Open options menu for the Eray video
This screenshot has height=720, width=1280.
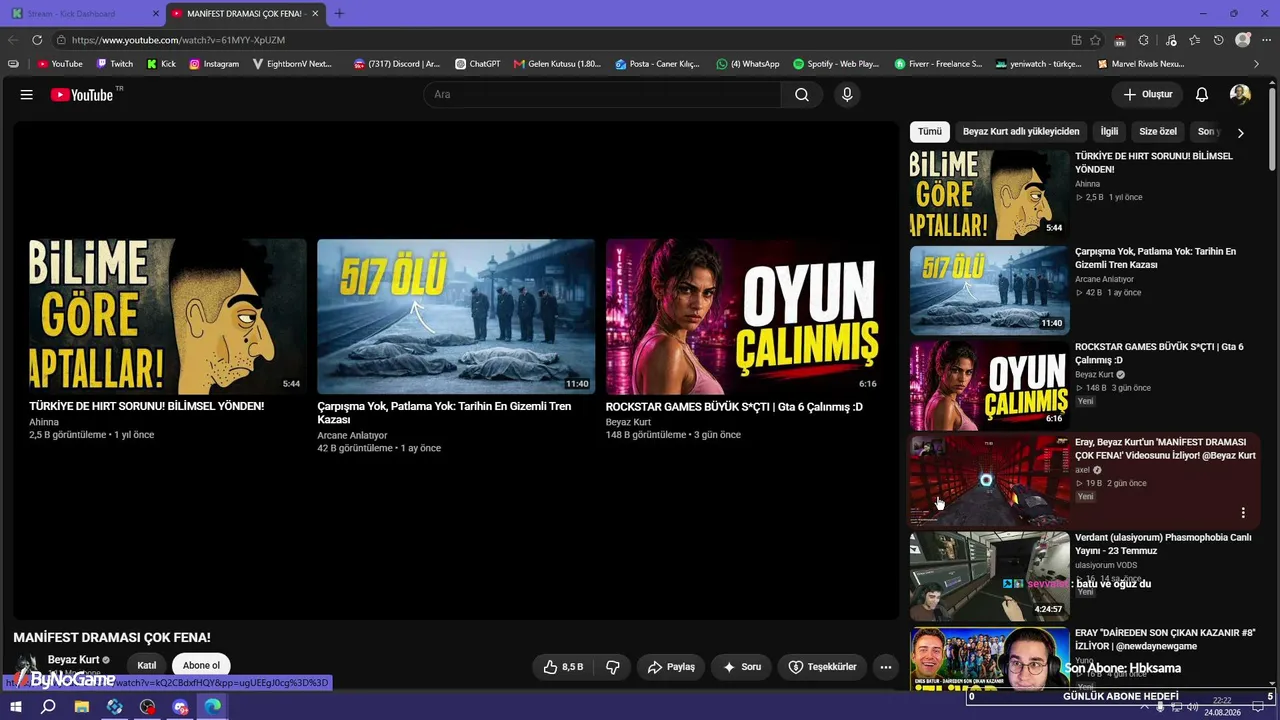1243,513
